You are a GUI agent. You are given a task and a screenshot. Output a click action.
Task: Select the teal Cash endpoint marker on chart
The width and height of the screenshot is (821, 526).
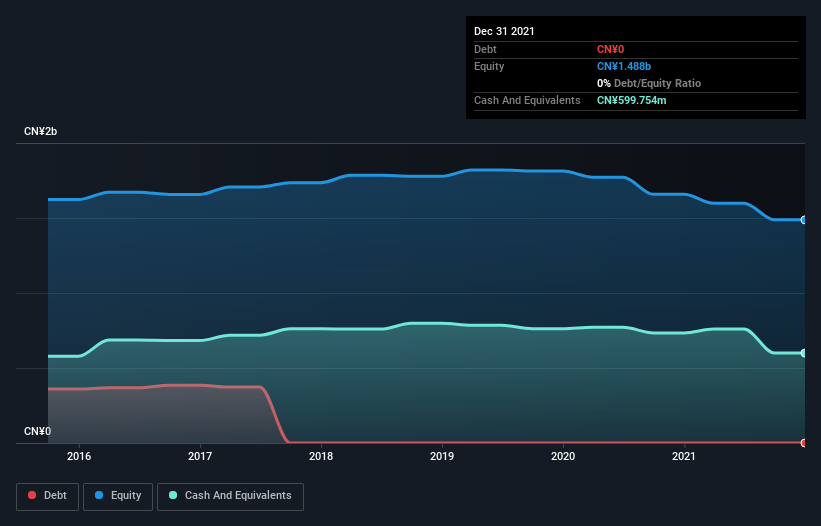pyautogui.click(x=804, y=353)
